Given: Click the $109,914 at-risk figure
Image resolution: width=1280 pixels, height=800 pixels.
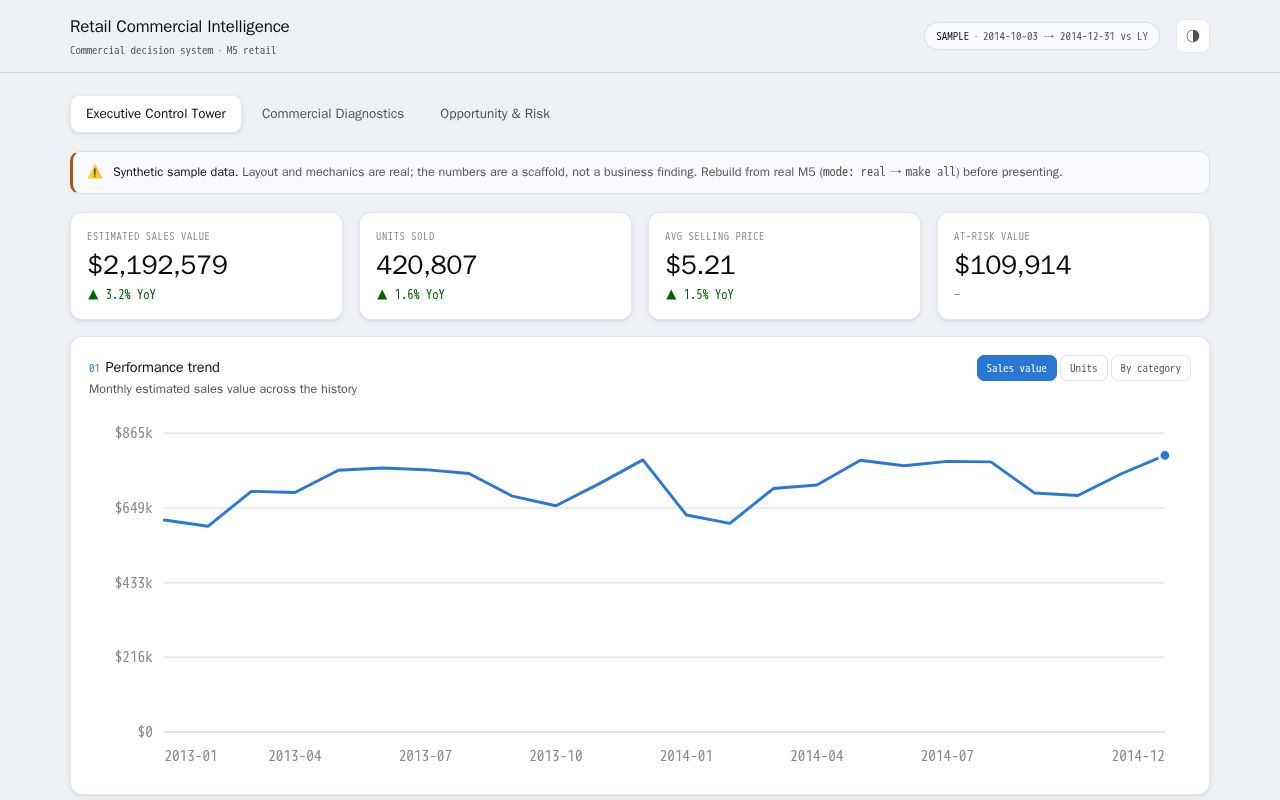Looking at the screenshot, I should click(x=1013, y=265).
